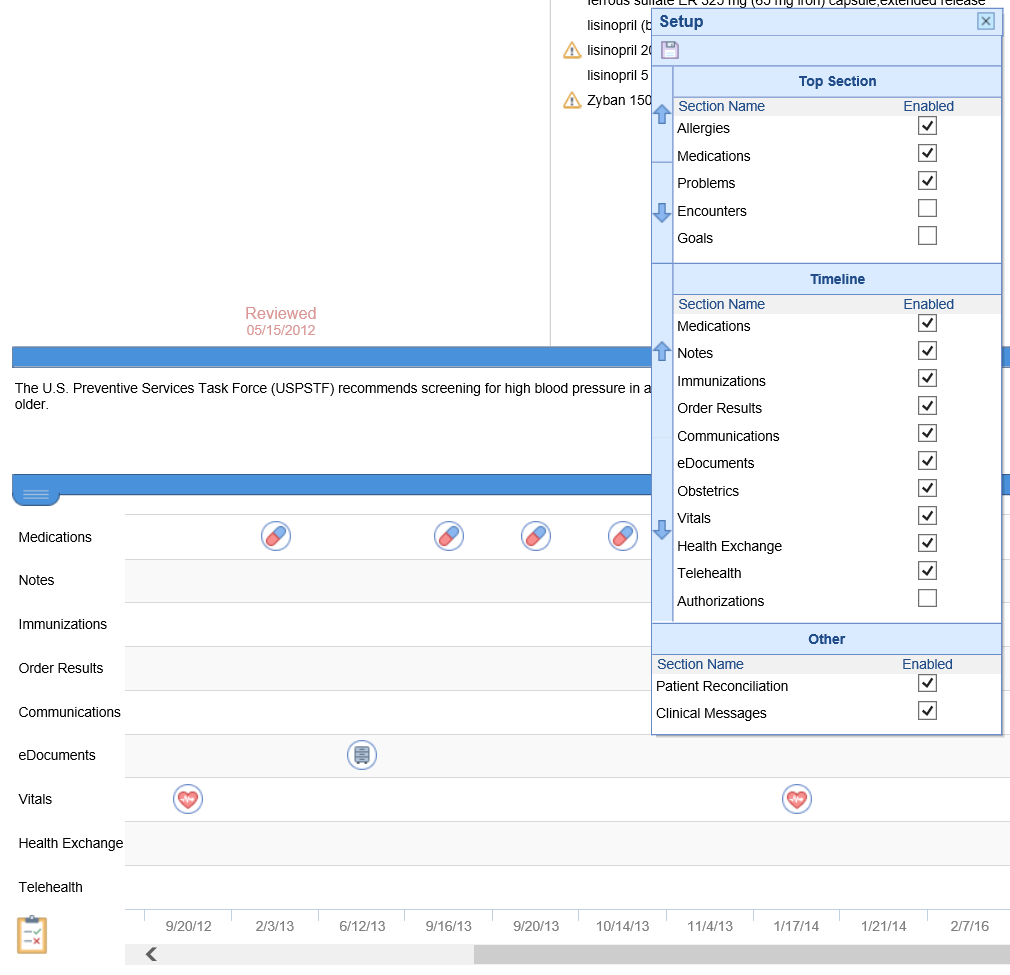This screenshot has width=1010, height=975.
Task: Click the timeline scroll left arrow
Action: (x=151, y=954)
